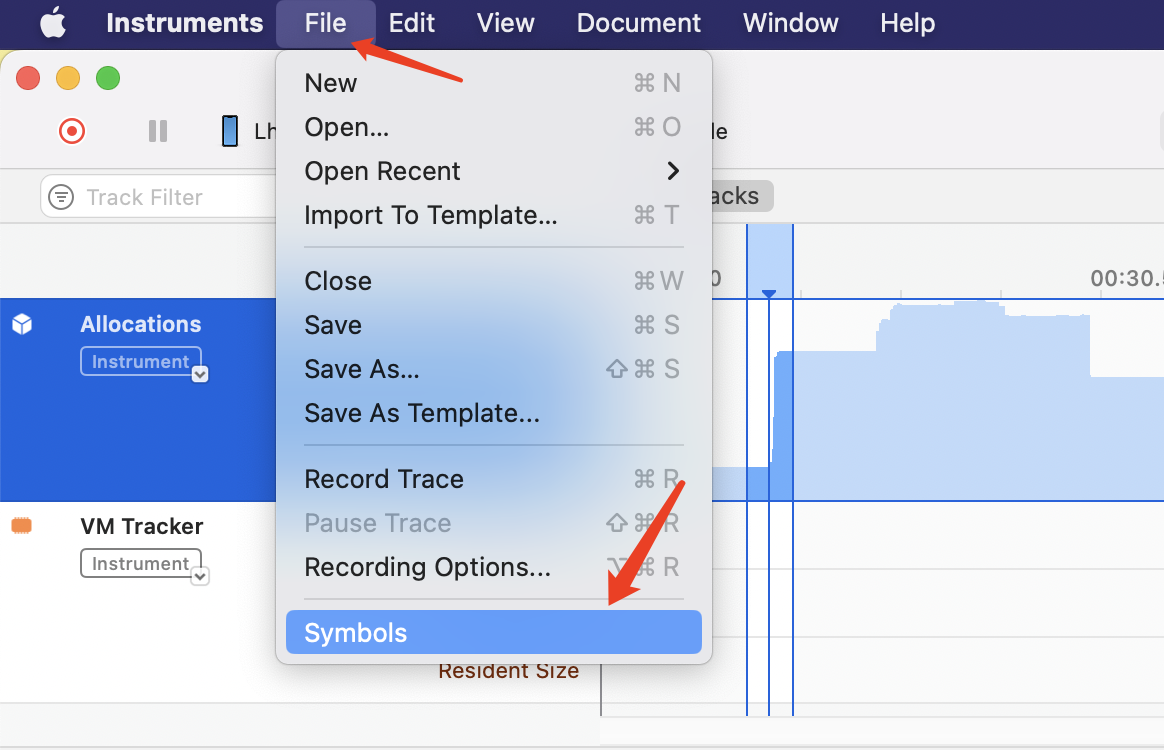Open the Edit menu
1164x750 pixels.
(411, 23)
